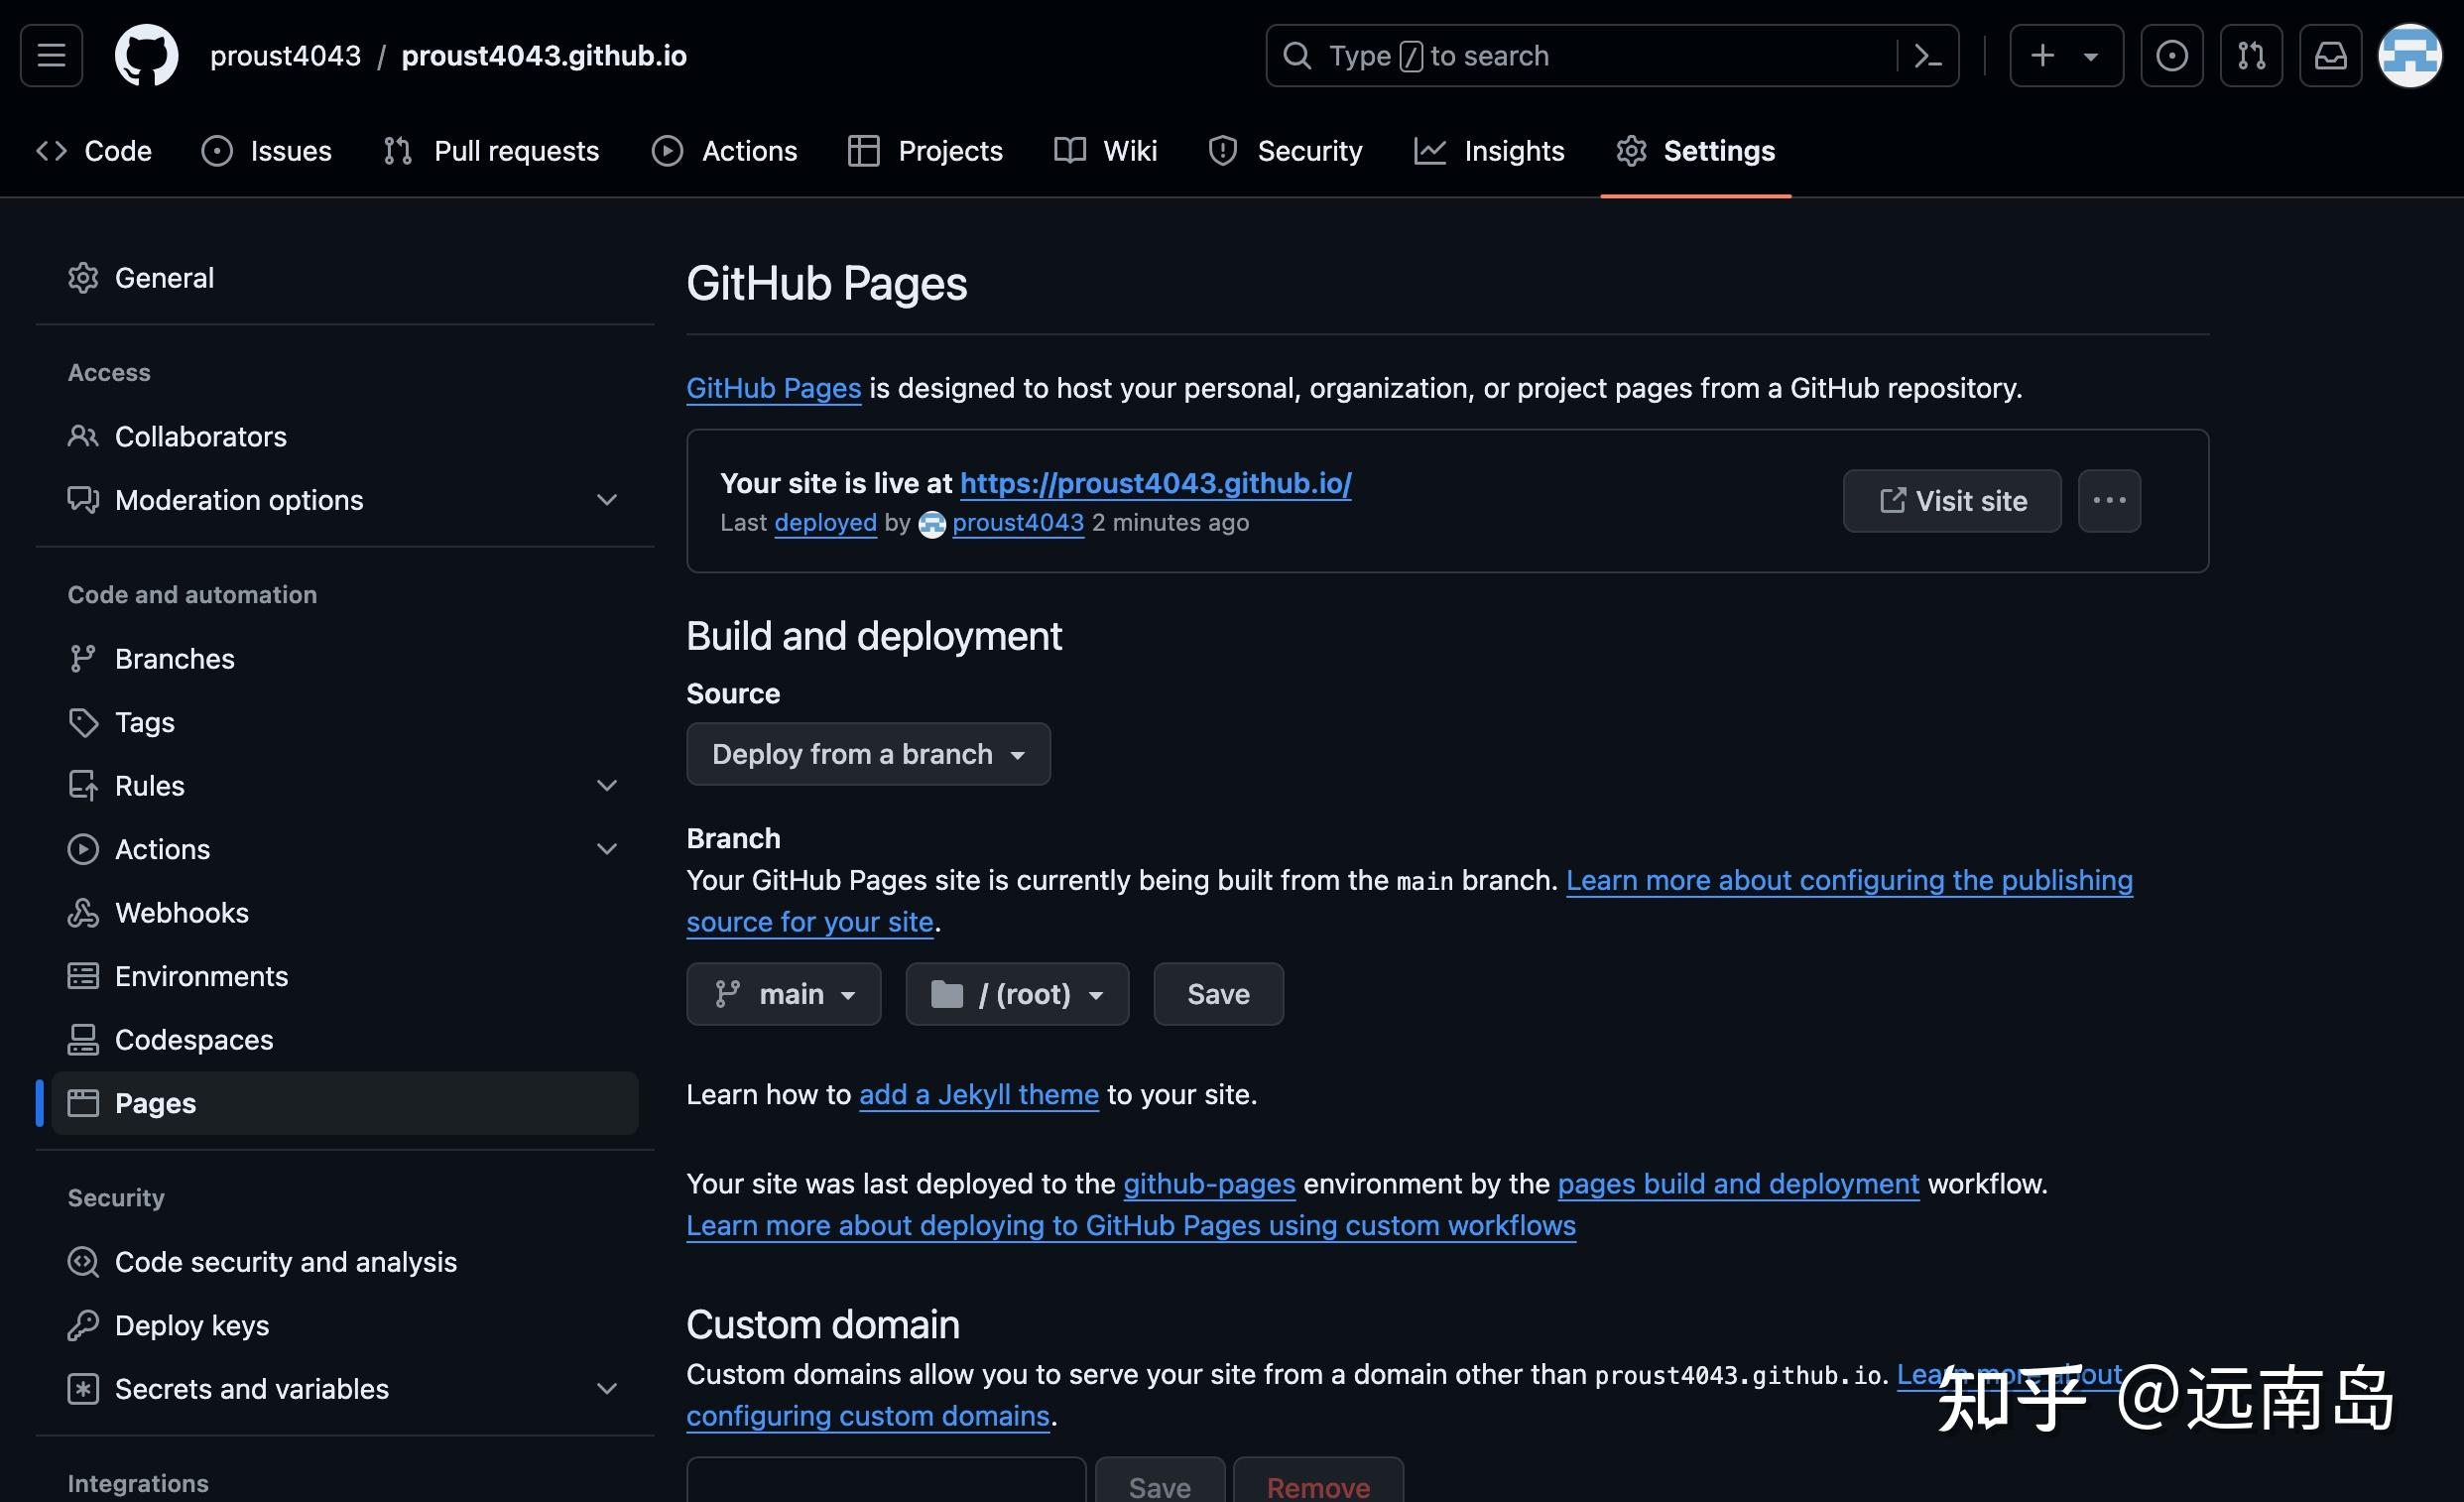Expand the Secrets and variables section
The width and height of the screenshot is (2464, 1502).
click(607, 1388)
